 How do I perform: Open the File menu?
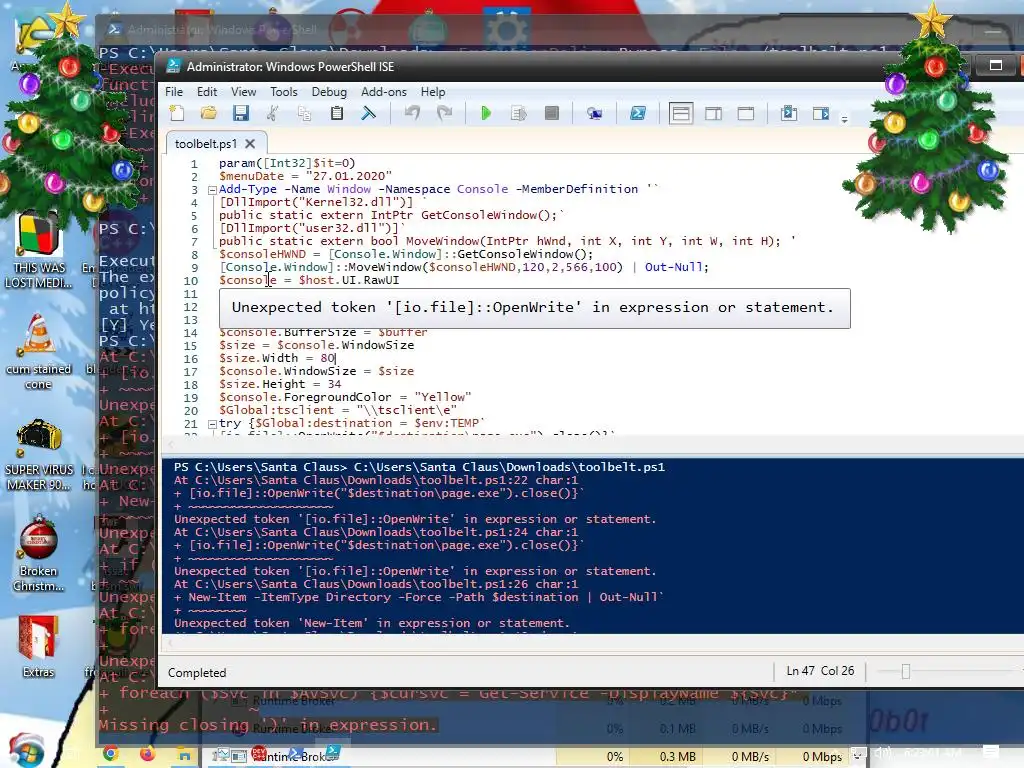coord(174,92)
